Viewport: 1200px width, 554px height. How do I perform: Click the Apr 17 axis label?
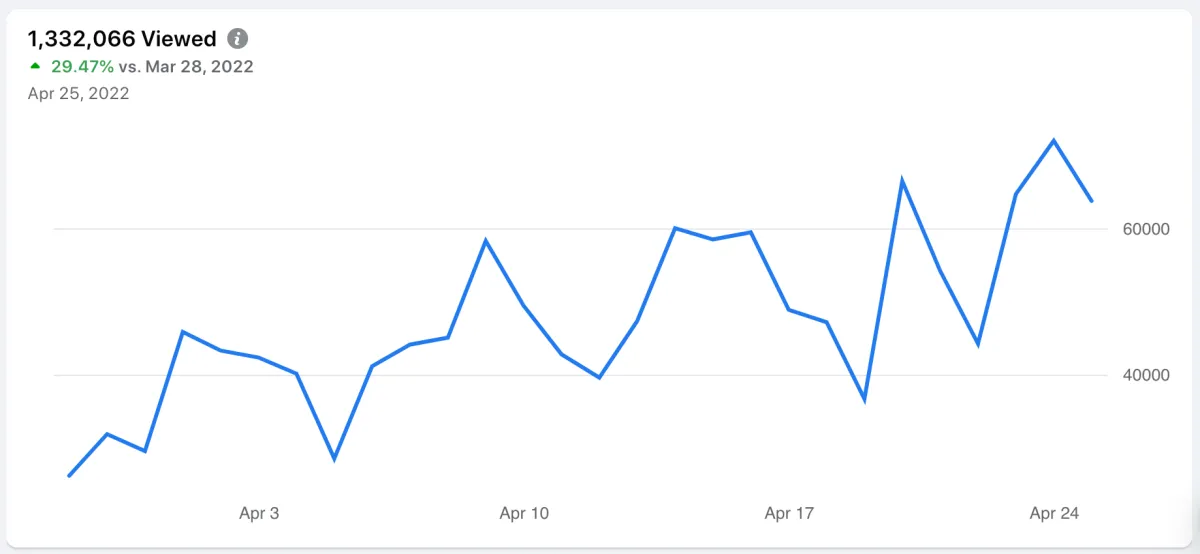[790, 514]
